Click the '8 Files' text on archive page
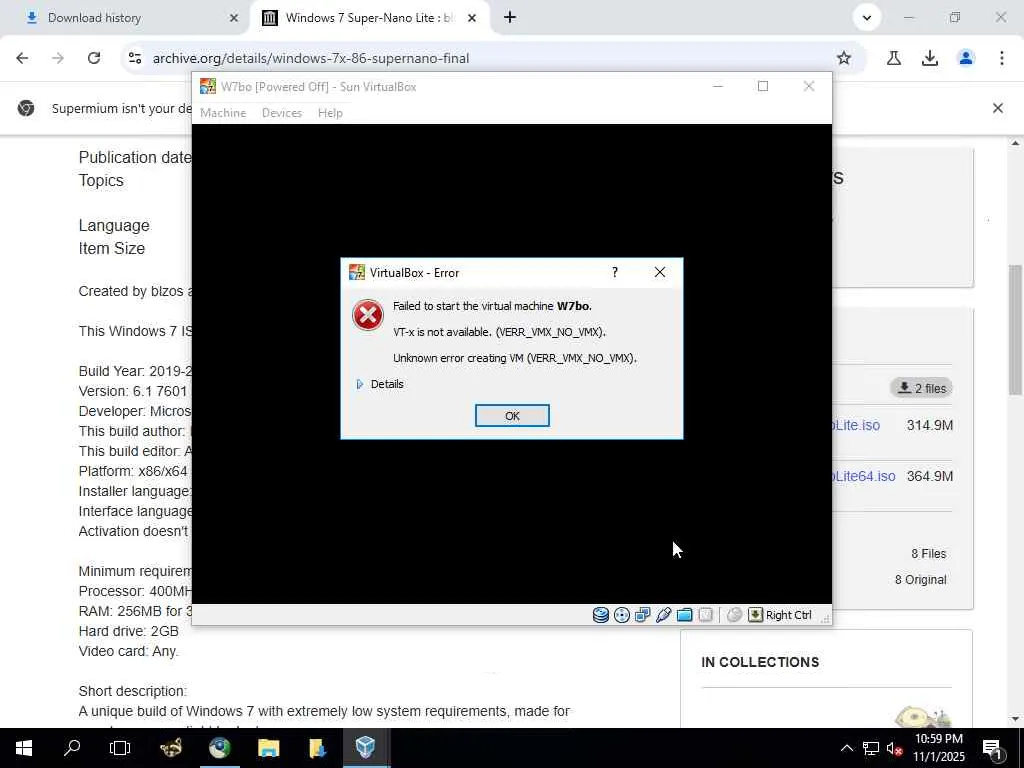This screenshot has width=1024, height=768. tap(929, 554)
